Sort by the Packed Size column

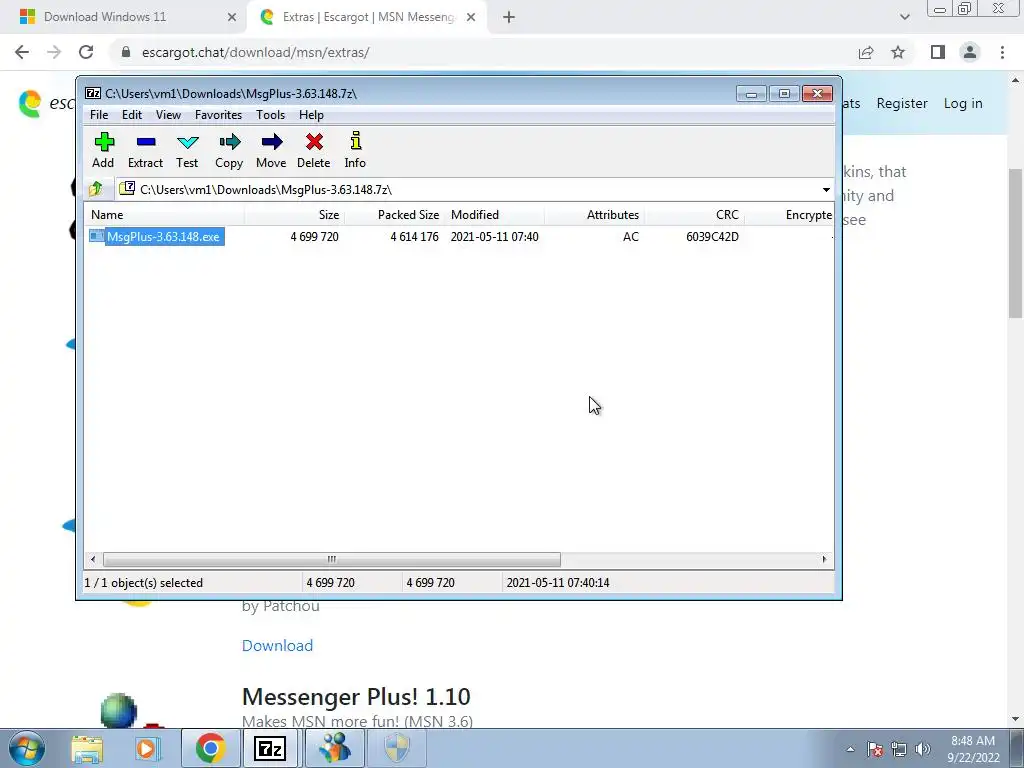[x=394, y=215]
